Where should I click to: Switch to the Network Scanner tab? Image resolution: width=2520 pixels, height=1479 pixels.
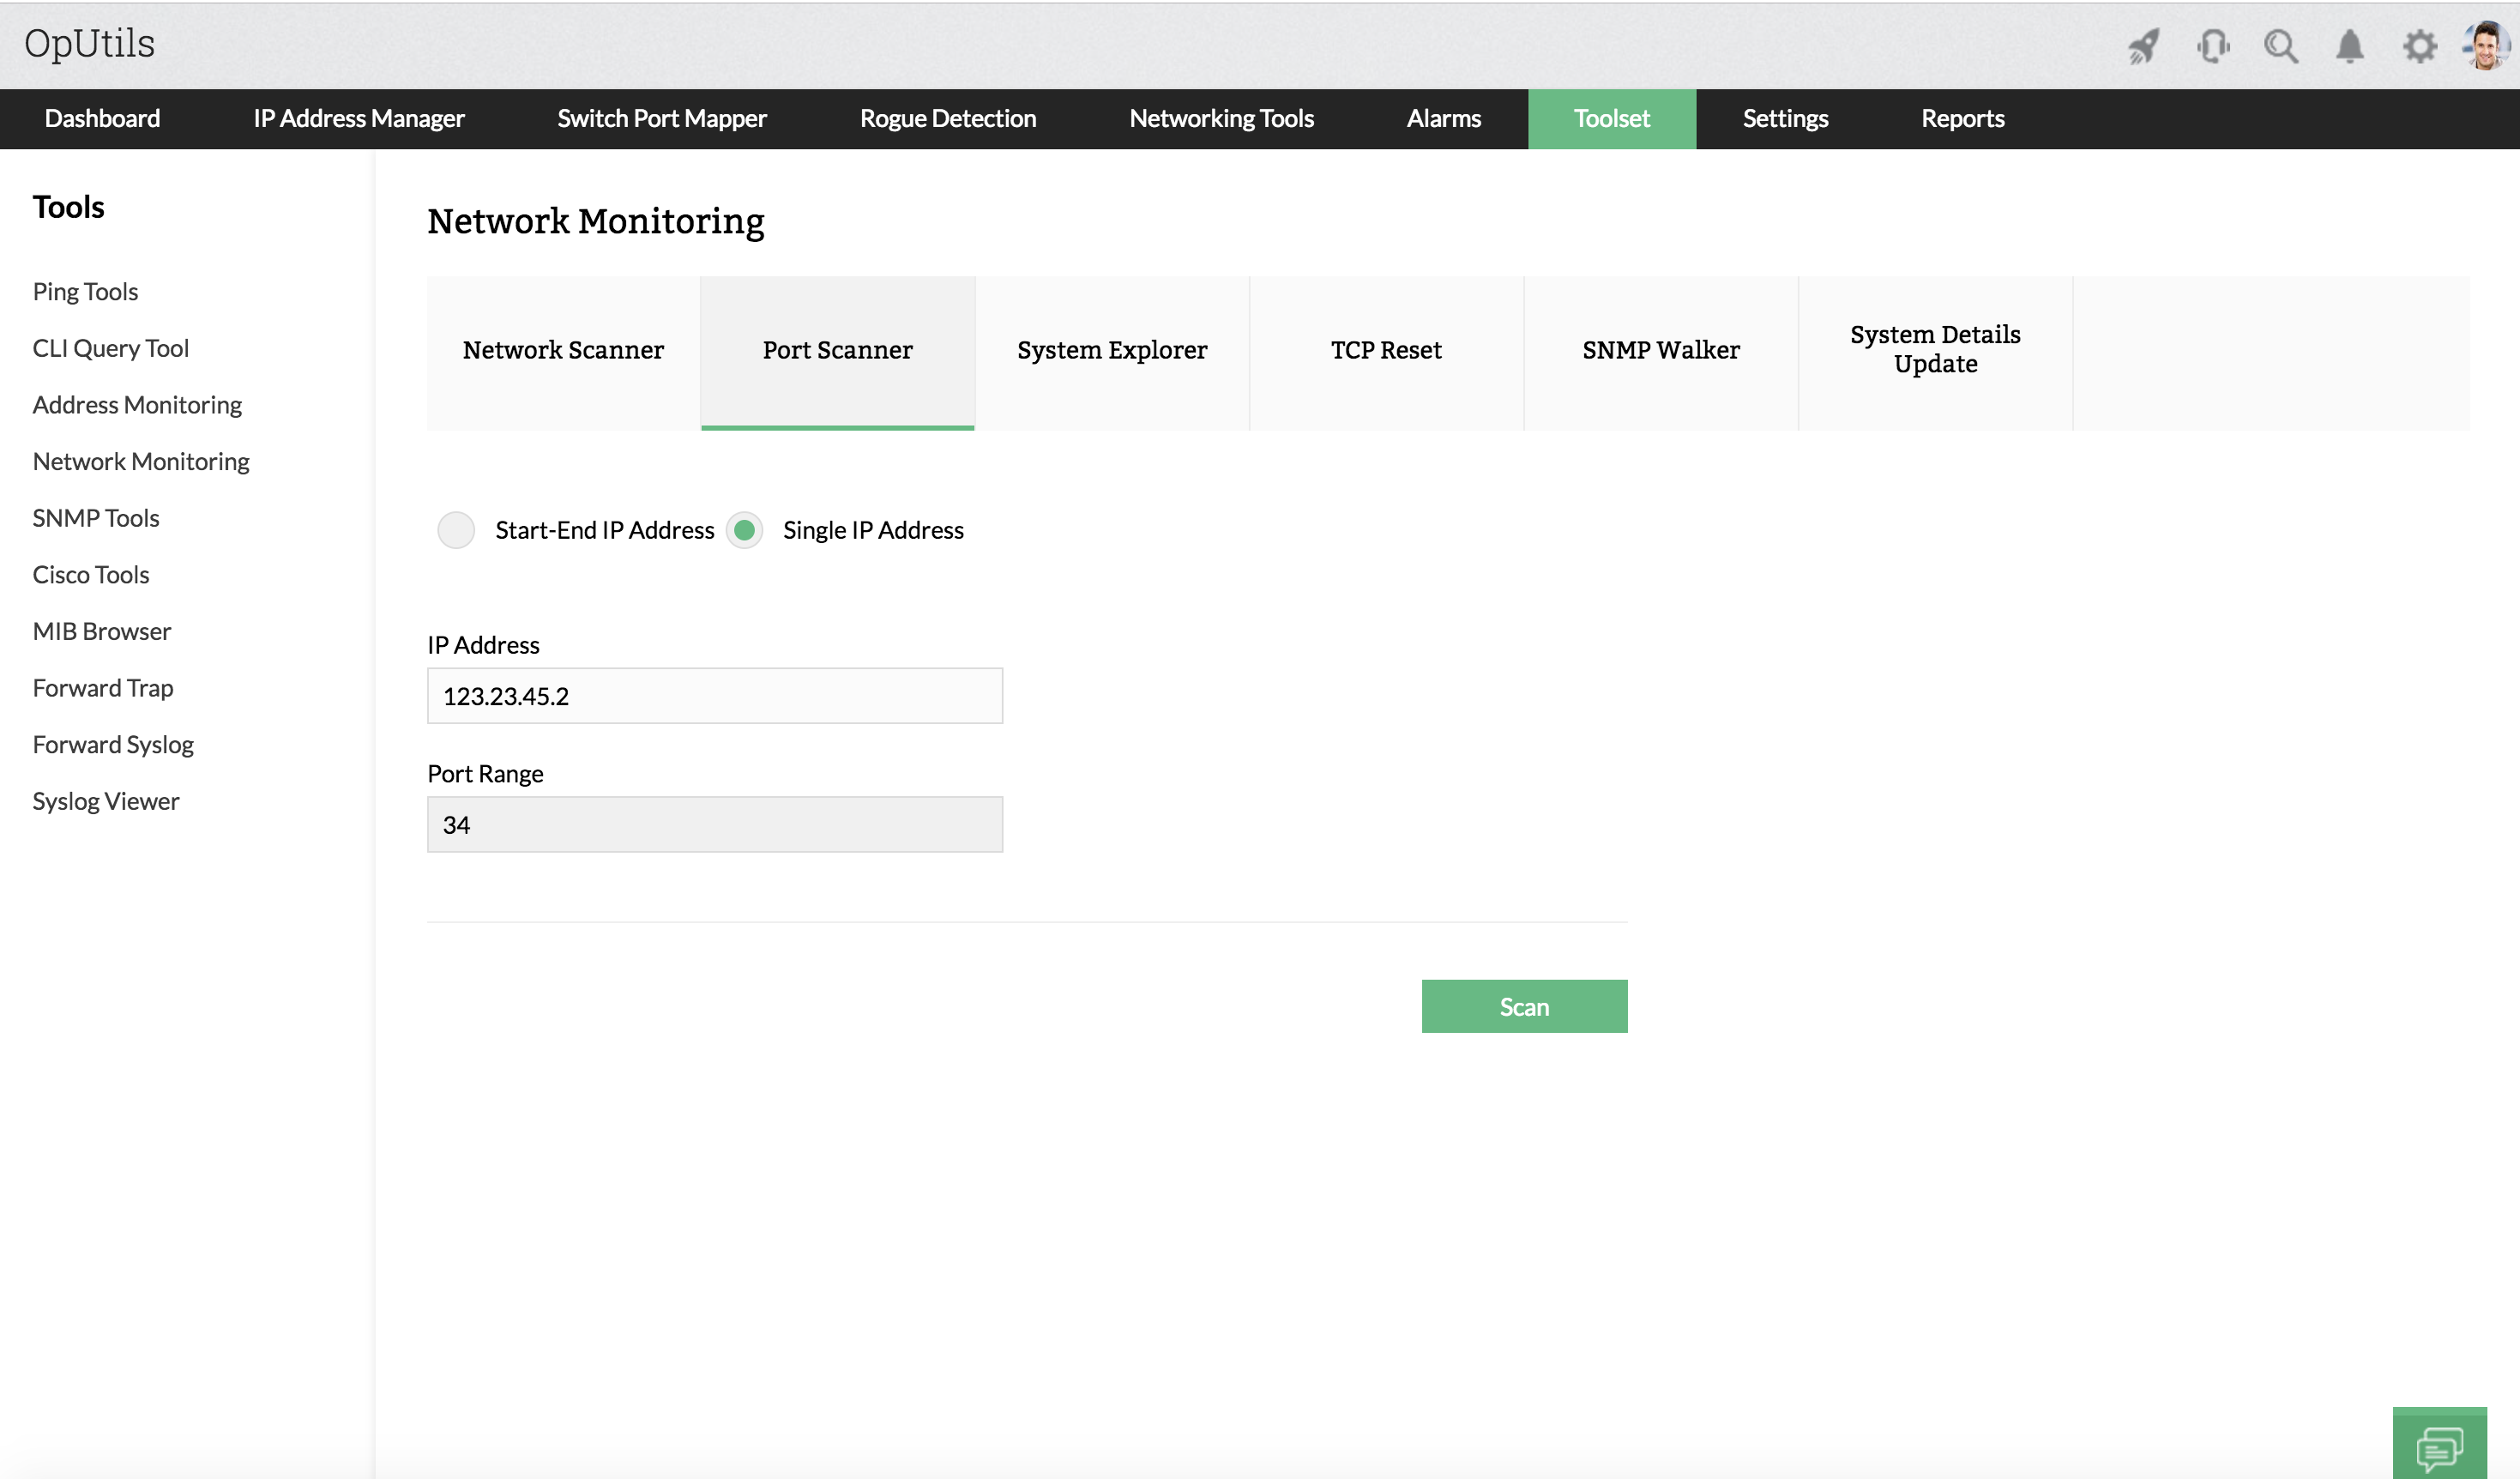(x=563, y=351)
